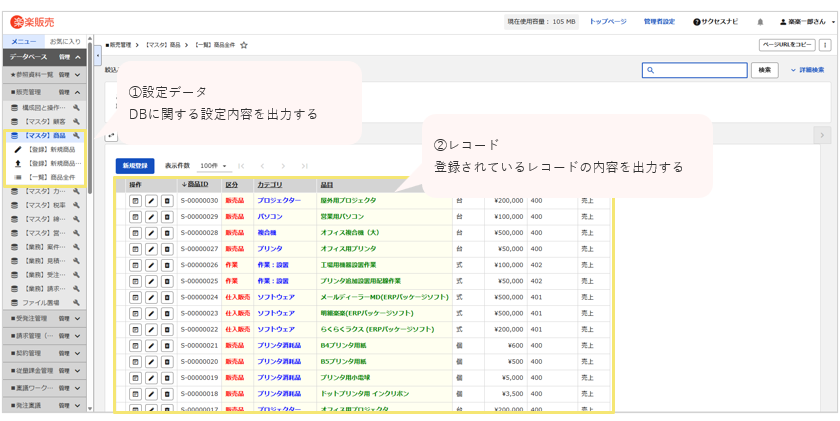Click wrench settings icon for ファイル置場

tap(76, 303)
